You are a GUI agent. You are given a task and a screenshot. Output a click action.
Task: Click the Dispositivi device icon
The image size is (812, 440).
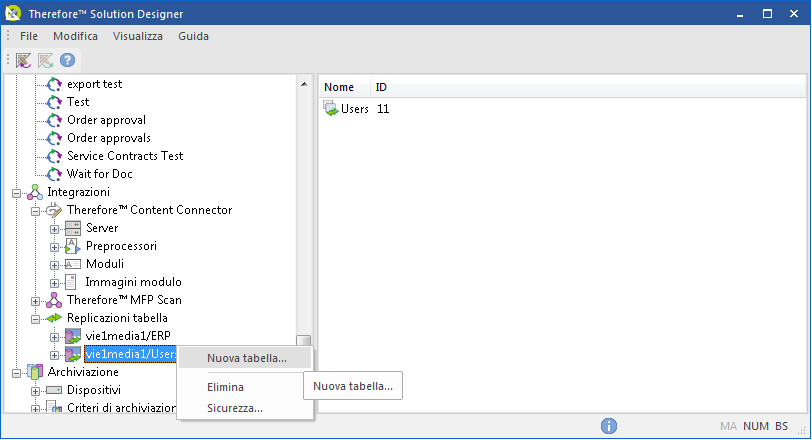click(54, 390)
